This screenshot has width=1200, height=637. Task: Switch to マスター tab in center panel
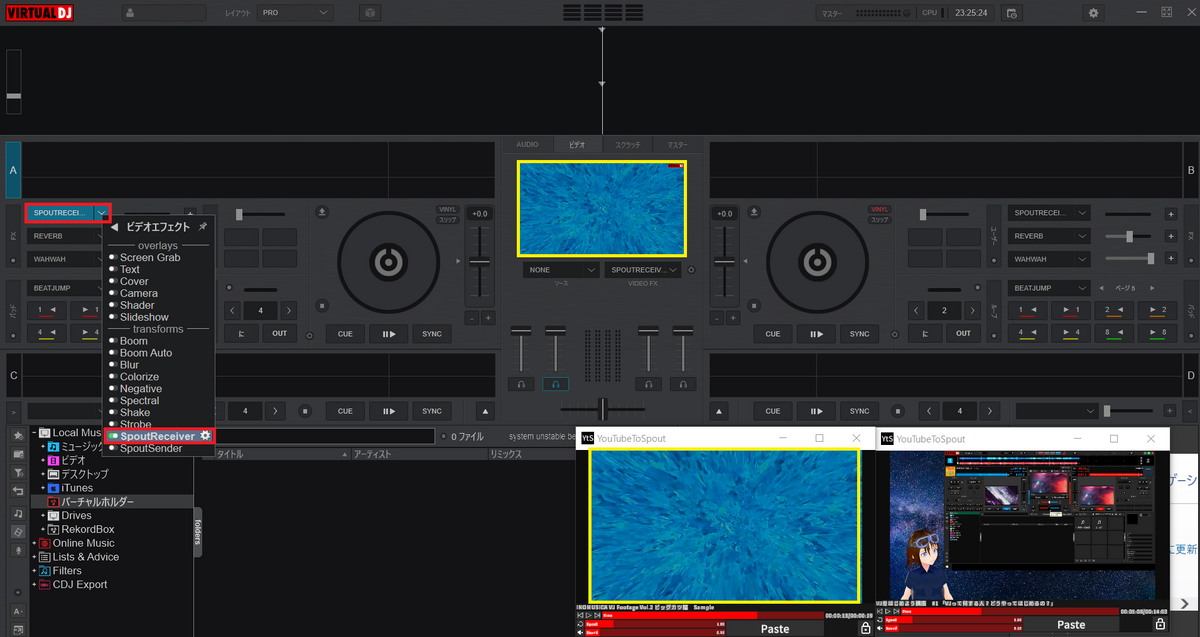[x=678, y=145]
